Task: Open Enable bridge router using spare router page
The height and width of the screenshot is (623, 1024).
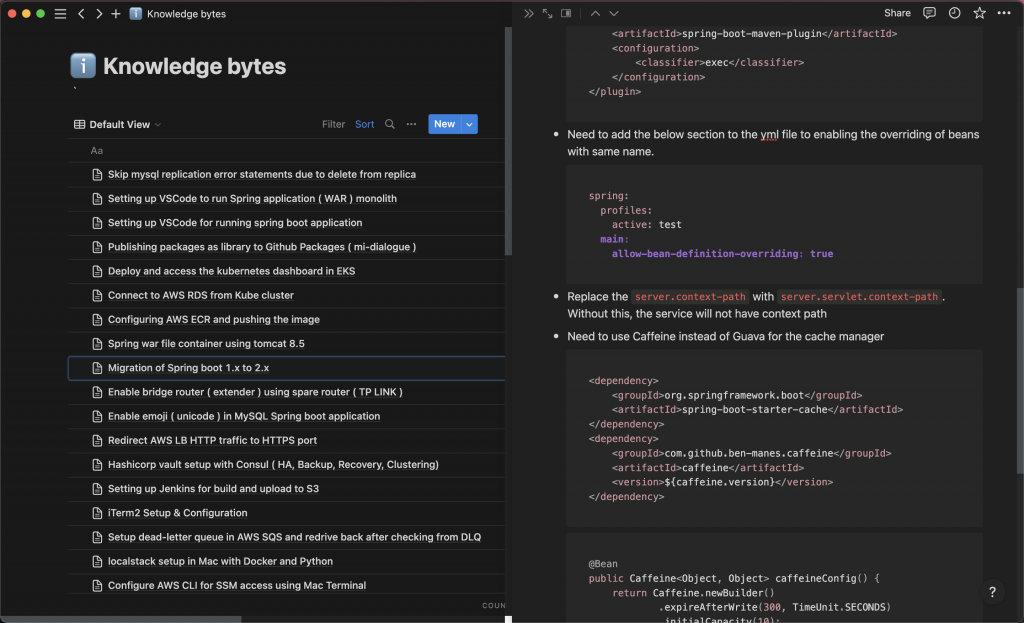Action: pos(255,392)
